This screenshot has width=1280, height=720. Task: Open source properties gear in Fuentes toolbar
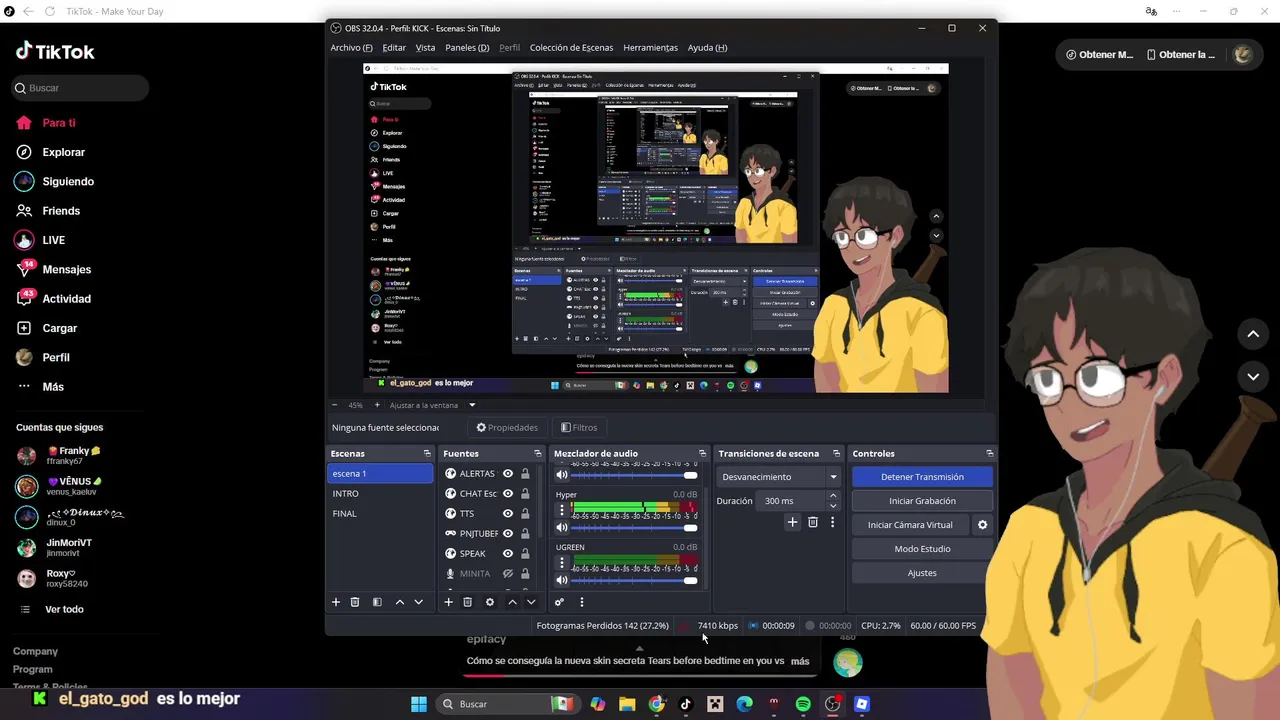tap(490, 602)
